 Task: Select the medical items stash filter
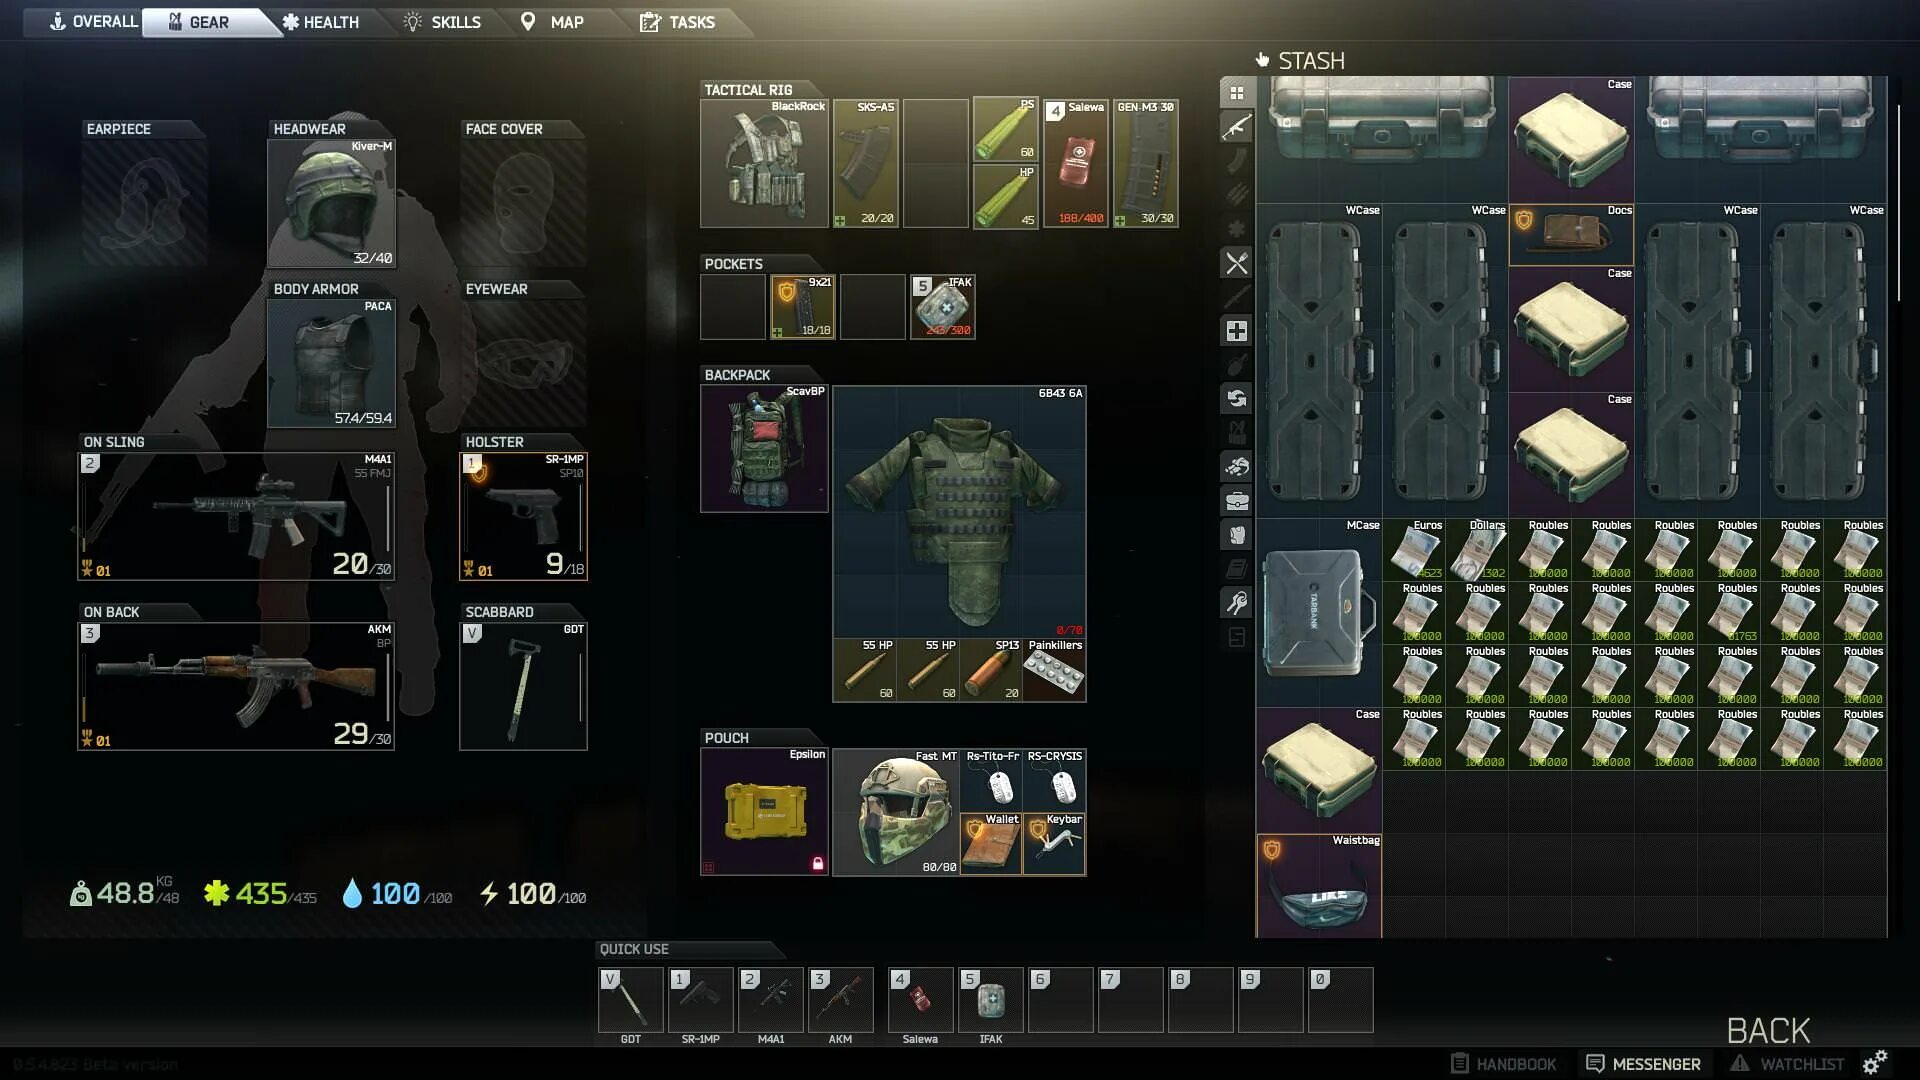pos(1237,331)
